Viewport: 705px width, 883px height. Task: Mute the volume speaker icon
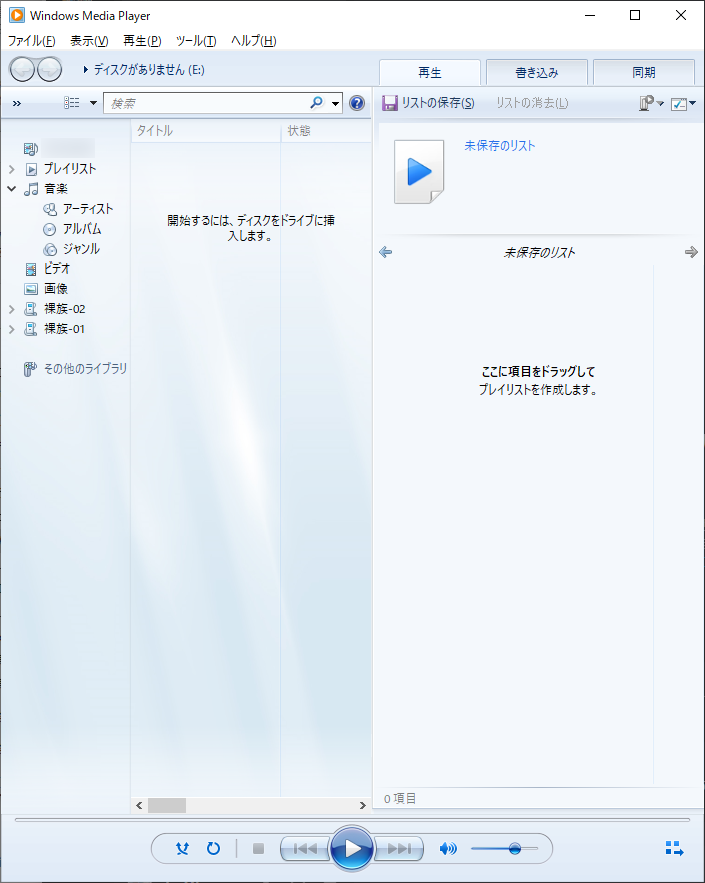coord(448,848)
